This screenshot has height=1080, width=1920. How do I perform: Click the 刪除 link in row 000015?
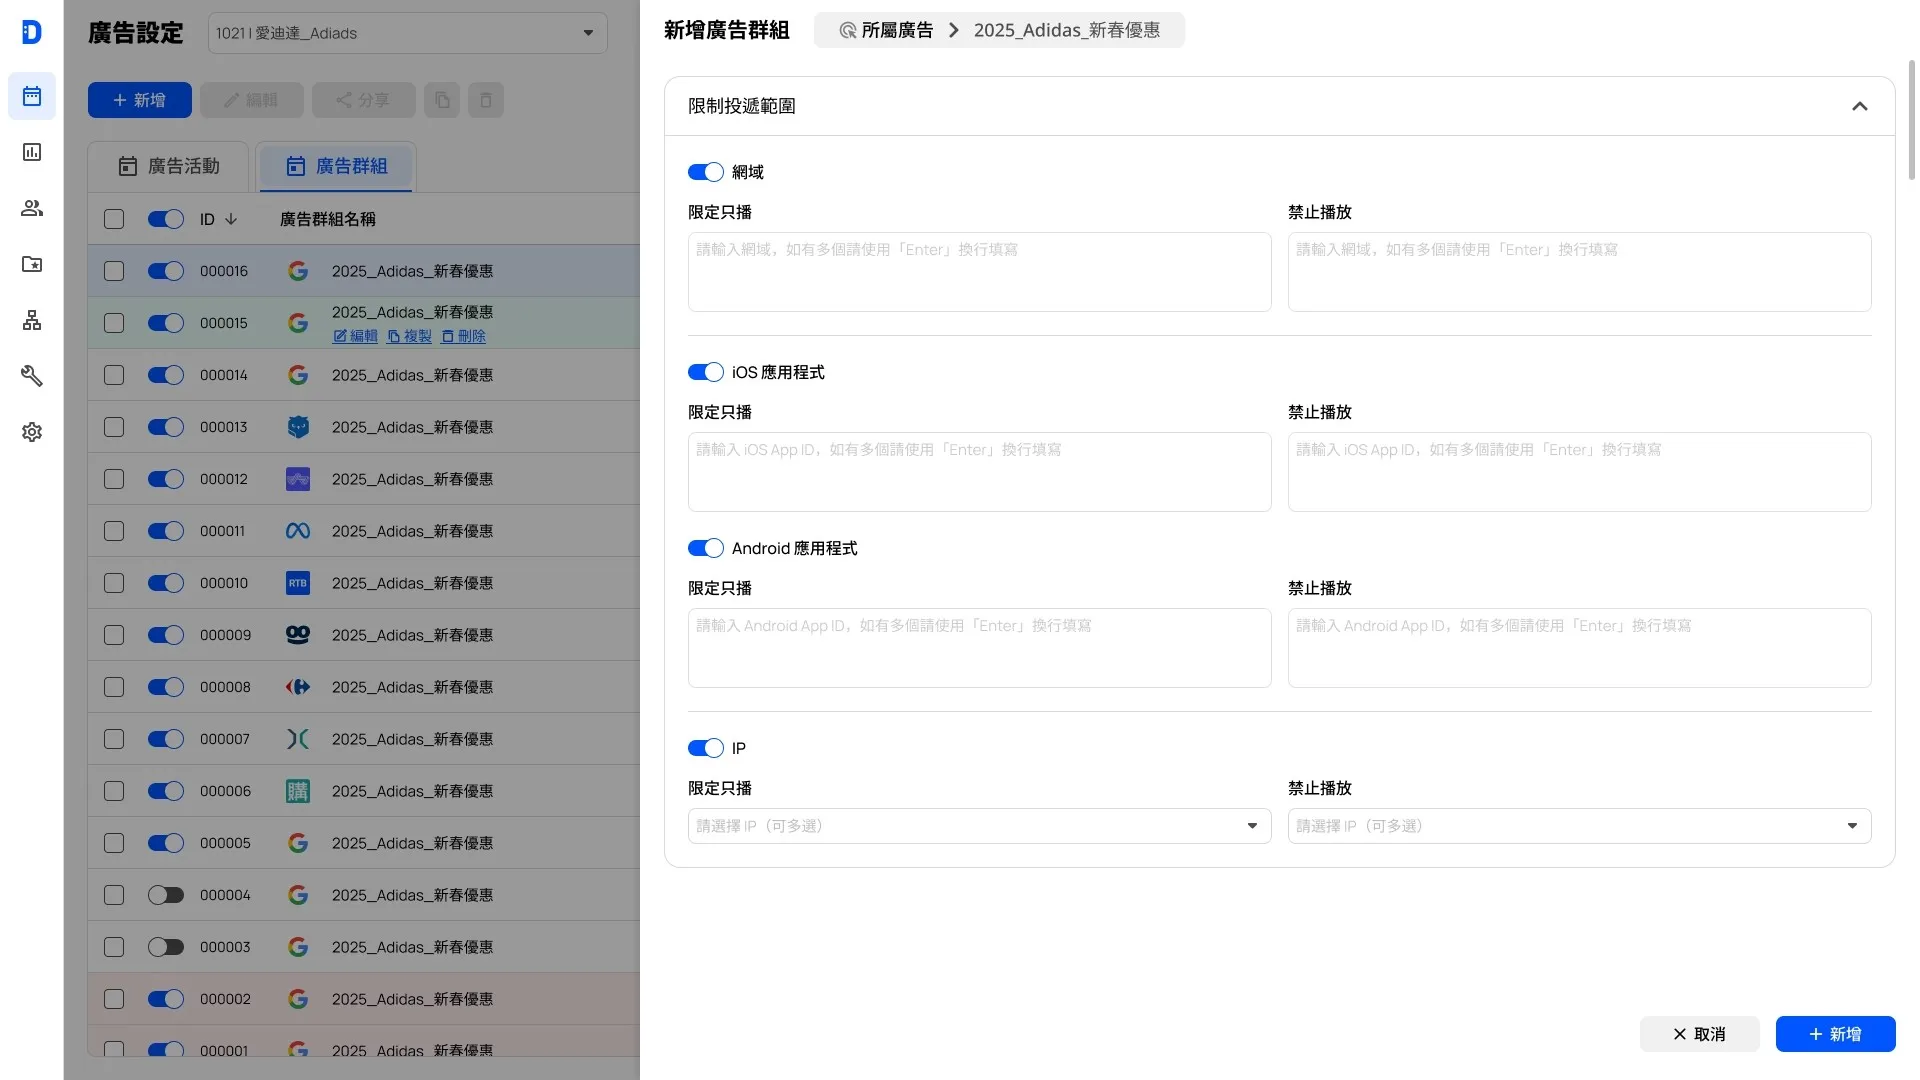click(x=464, y=336)
